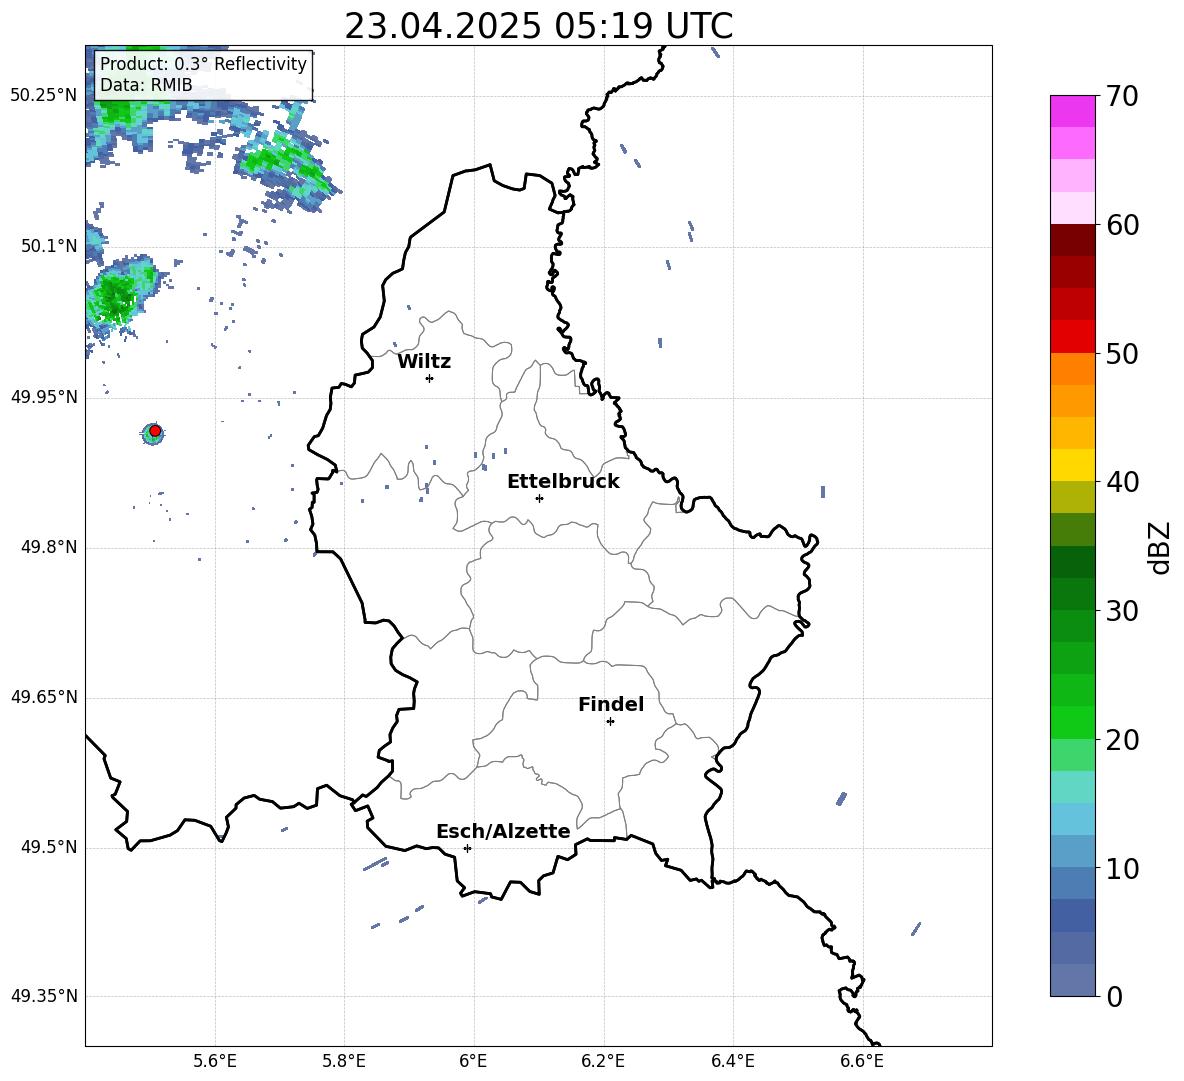The height and width of the screenshot is (1081, 1184).
Task: Click the 6°E longitude label
Action: coord(473,1061)
